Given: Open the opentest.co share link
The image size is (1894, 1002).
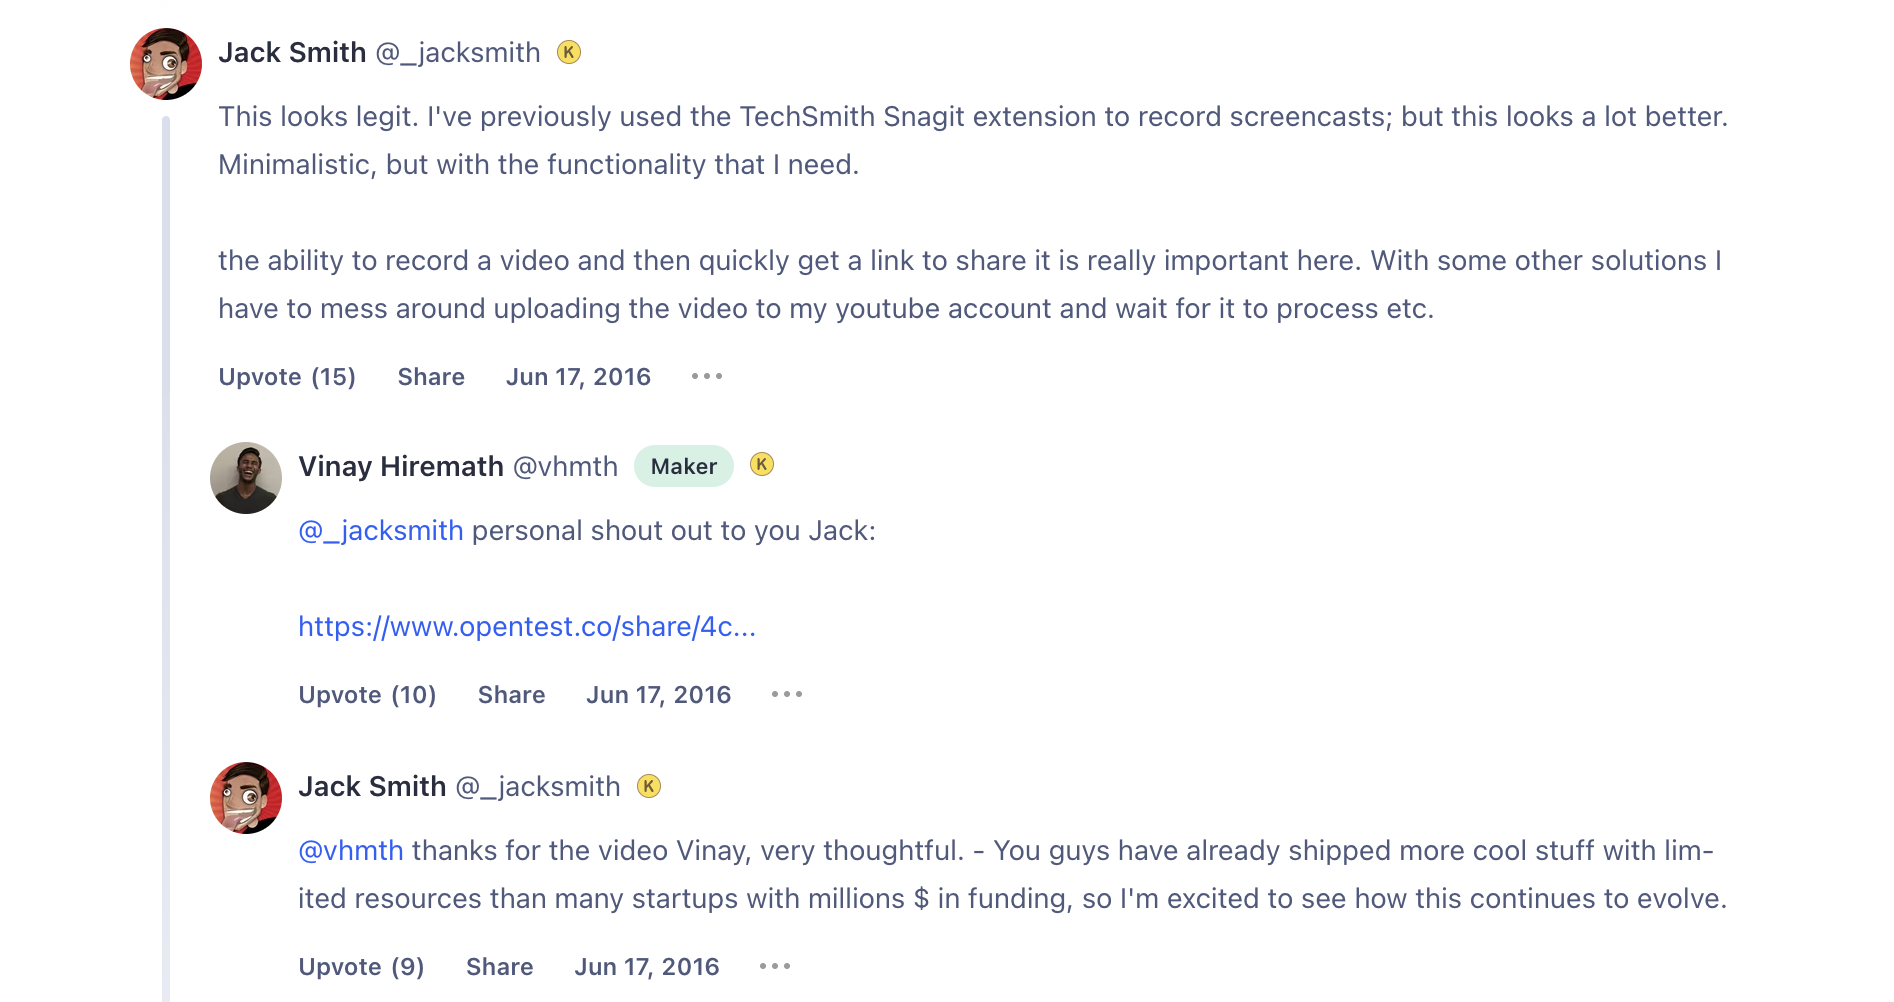Looking at the screenshot, I should [527, 627].
